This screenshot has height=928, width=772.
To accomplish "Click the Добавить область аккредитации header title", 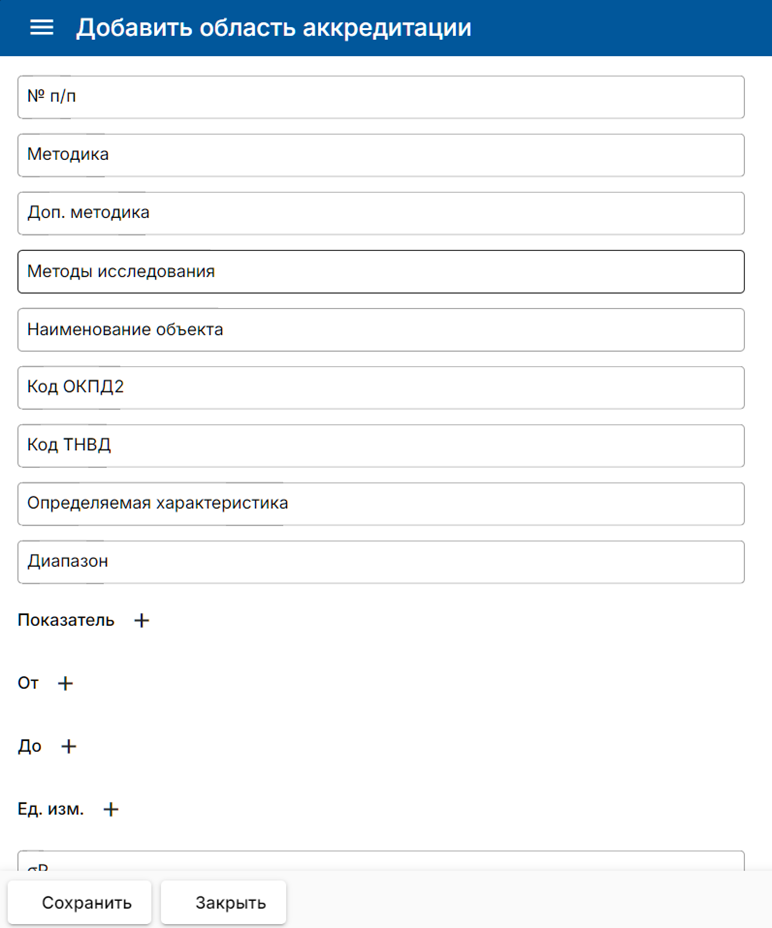I will tap(273, 28).
